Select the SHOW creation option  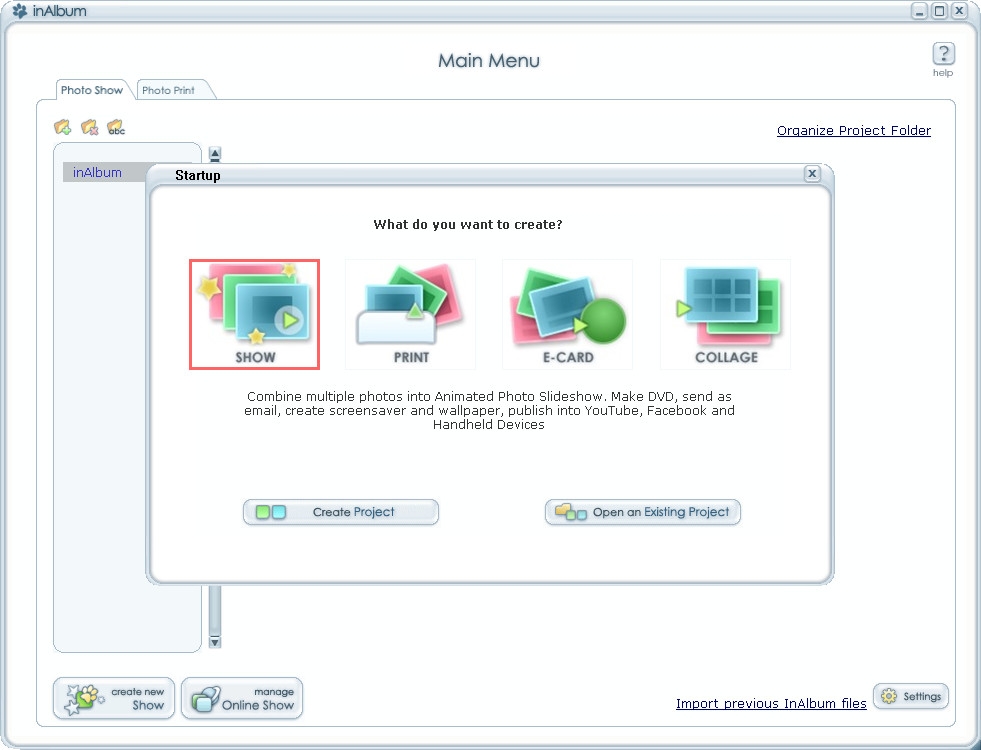coord(254,313)
